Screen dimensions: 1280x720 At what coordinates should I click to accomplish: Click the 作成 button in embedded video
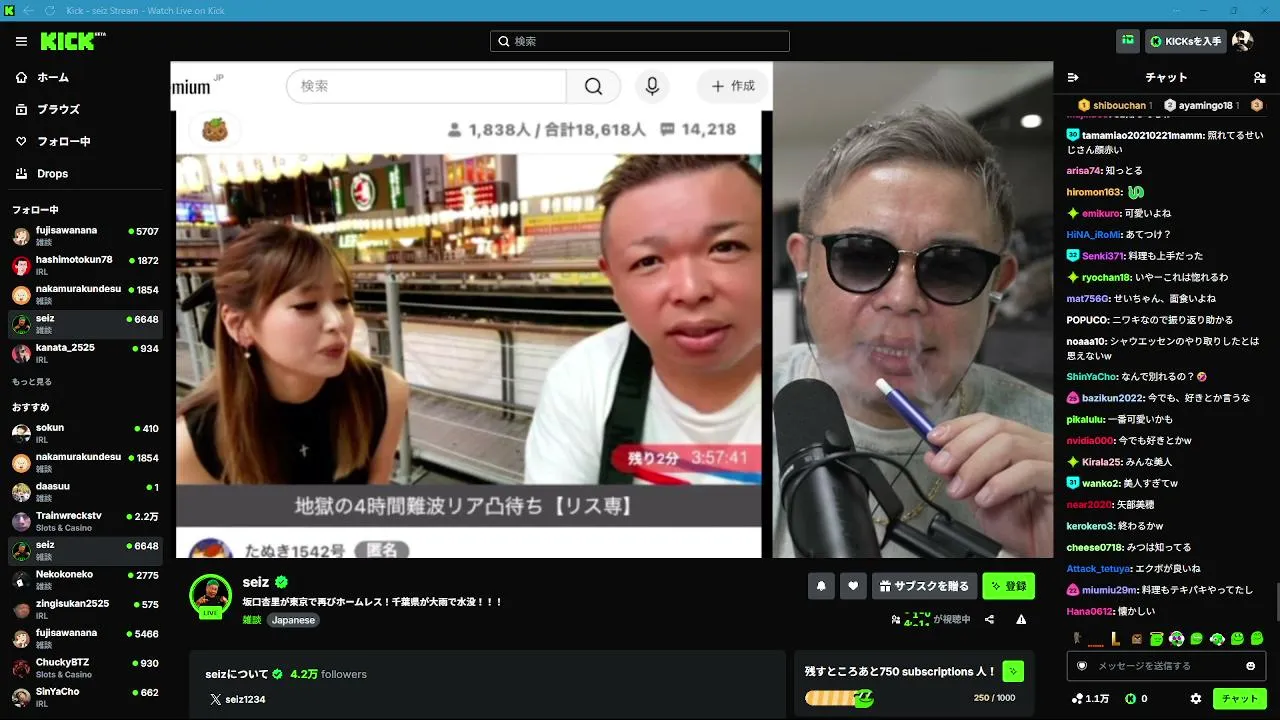(733, 86)
